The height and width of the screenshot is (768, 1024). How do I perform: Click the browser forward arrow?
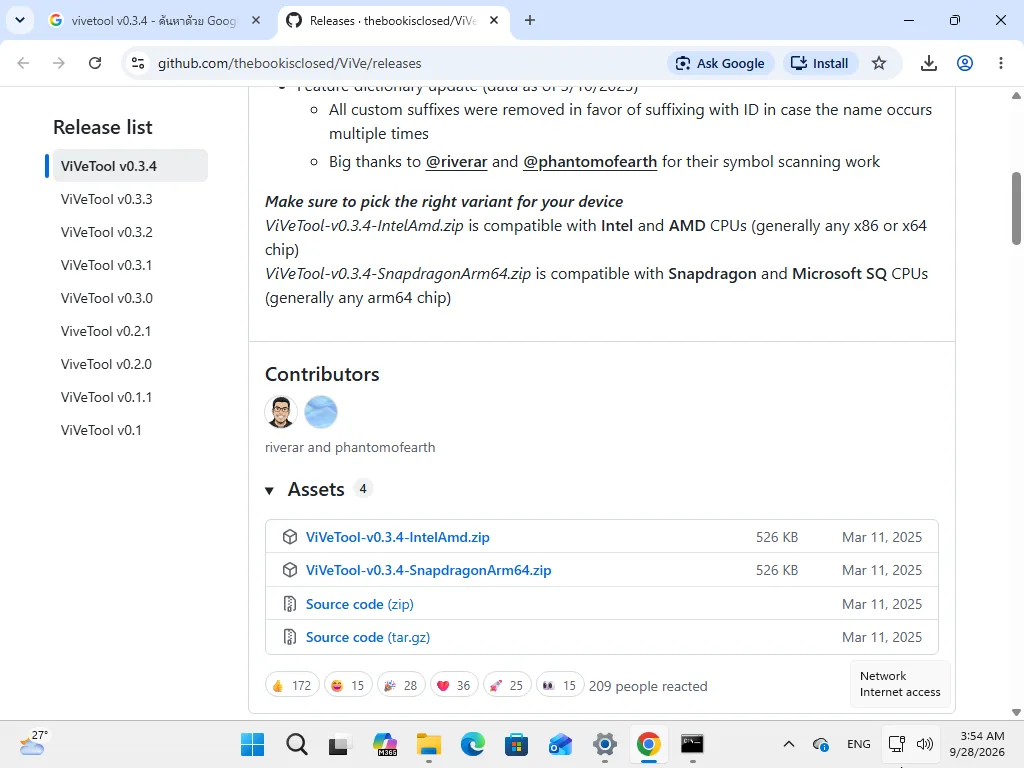click(59, 63)
